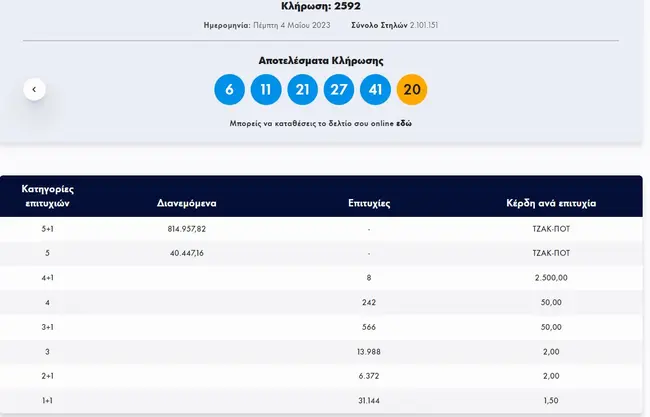Image resolution: width=650 pixels, height=417 pixels.
Task: Click the blue ball number 21
Action: 302,90
